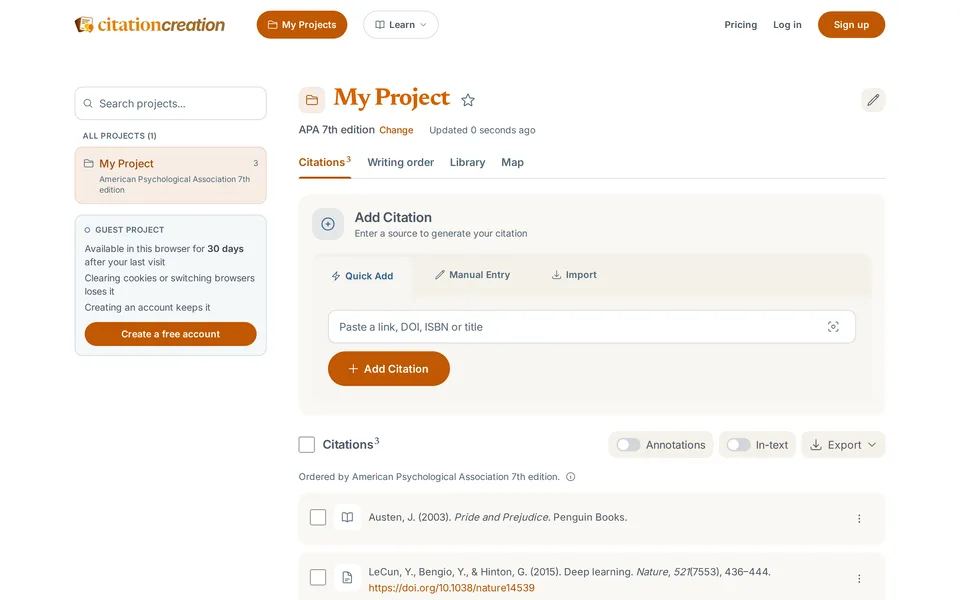Click the folder icon beside My Project title
The height and width of the screenshot is (600, 960).
pyautogui.click(x=312, y=100)
